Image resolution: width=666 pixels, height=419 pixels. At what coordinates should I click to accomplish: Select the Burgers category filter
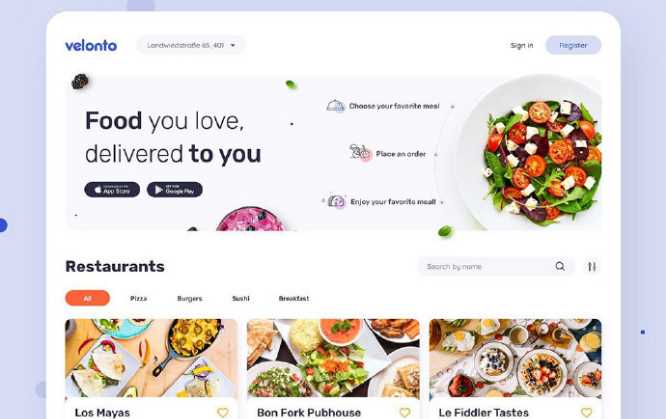pos(189,298)
